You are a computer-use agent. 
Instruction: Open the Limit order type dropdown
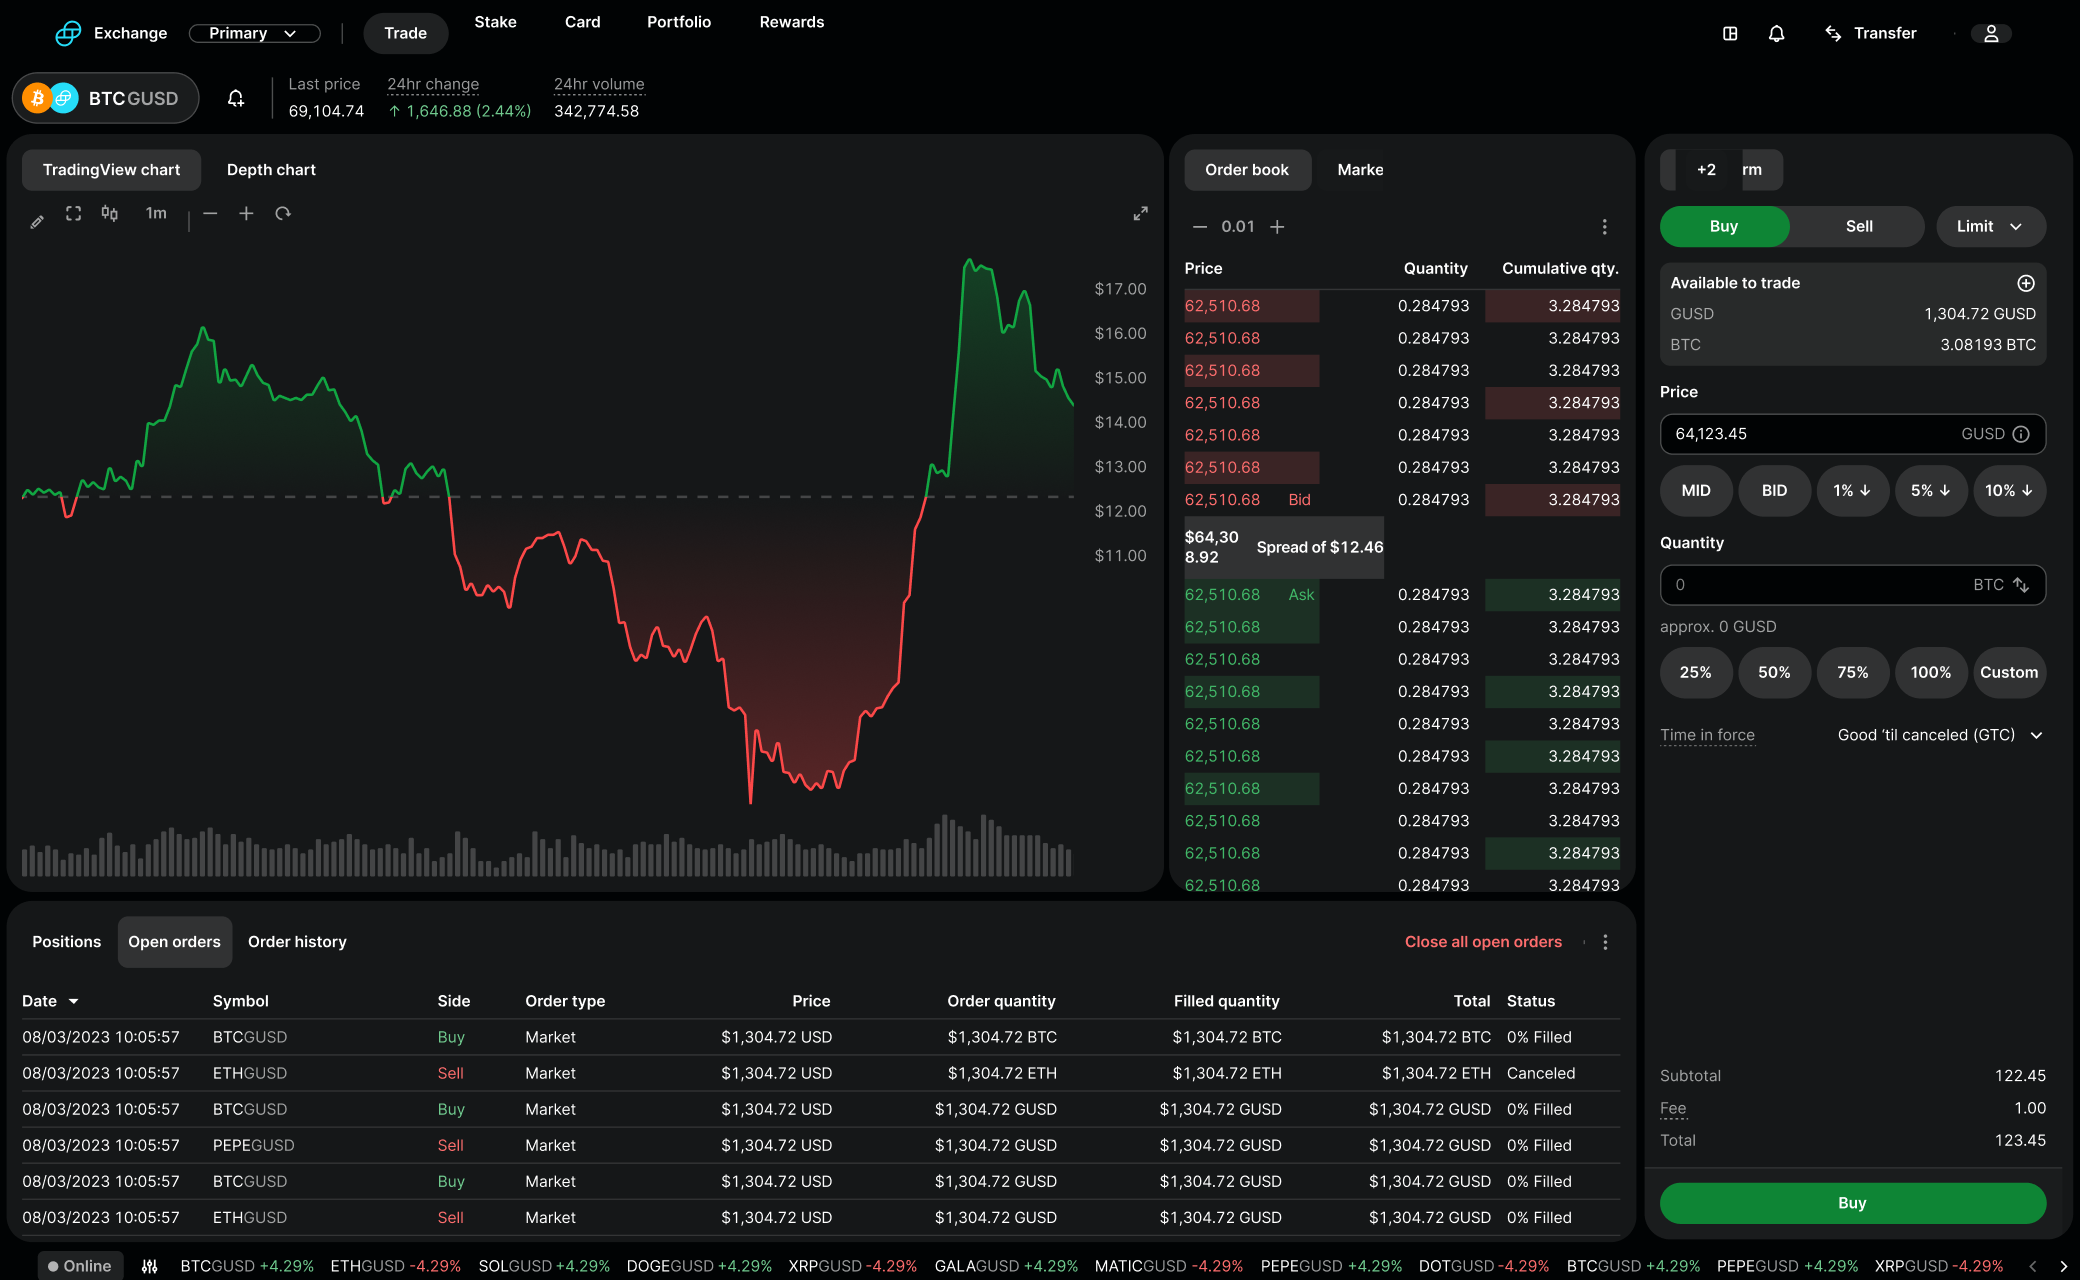coord(1990,227)
